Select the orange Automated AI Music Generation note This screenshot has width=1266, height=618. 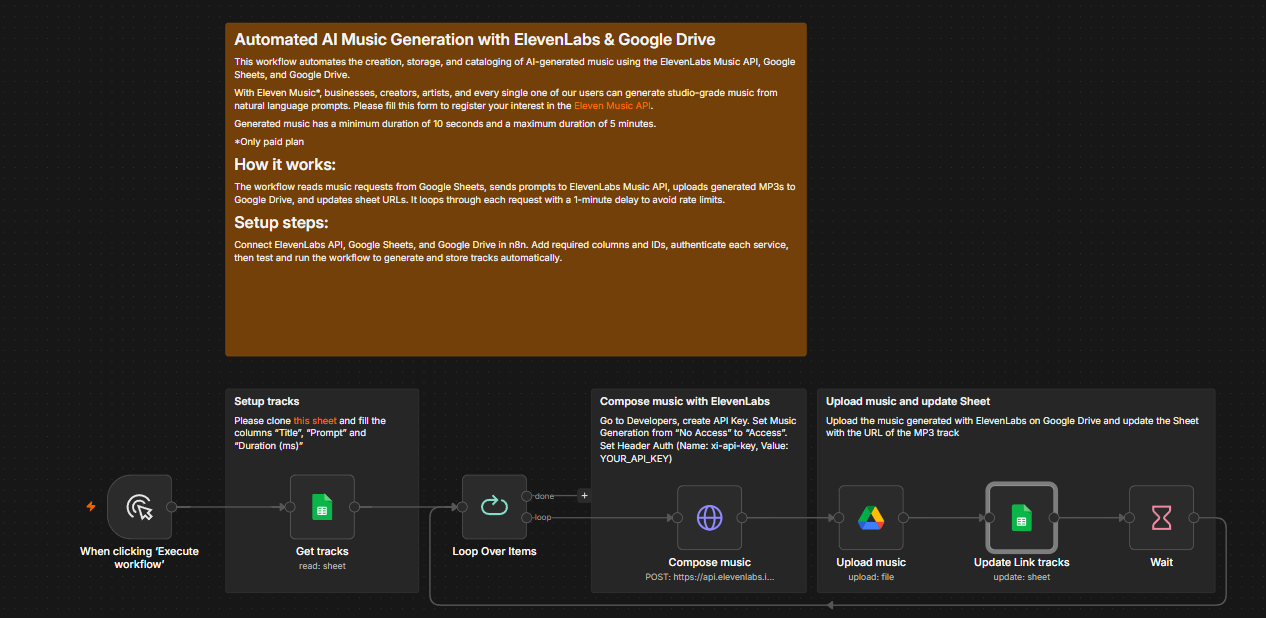pyautogui.click(x=516, y=189)
